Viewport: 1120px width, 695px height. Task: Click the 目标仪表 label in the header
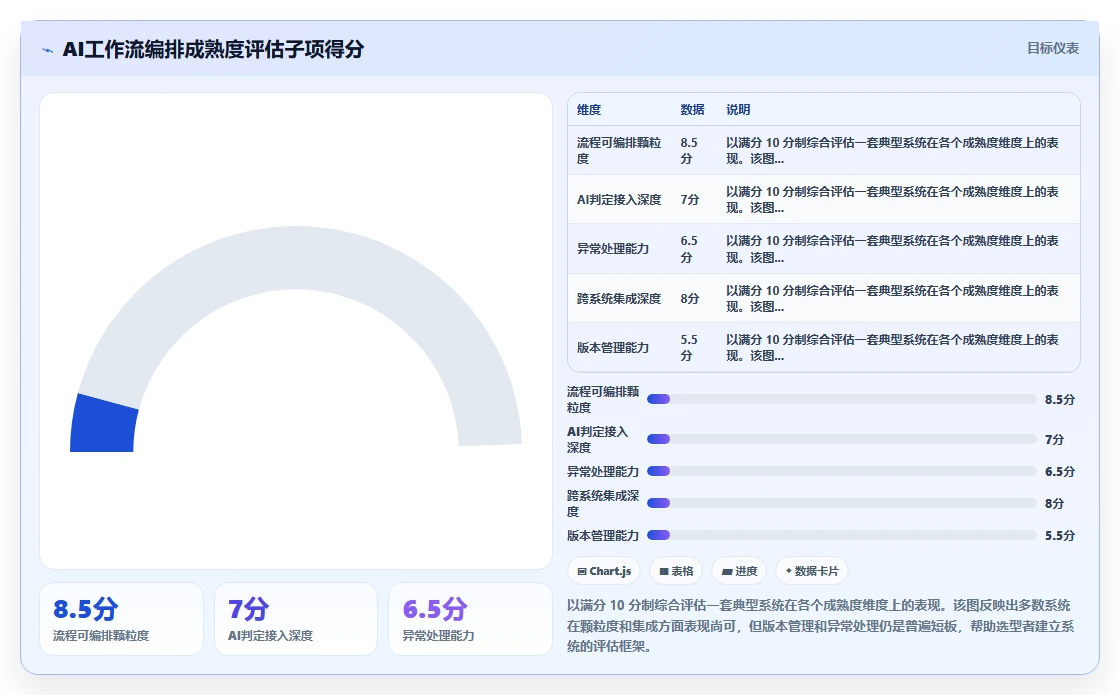tap(1053, 48)
